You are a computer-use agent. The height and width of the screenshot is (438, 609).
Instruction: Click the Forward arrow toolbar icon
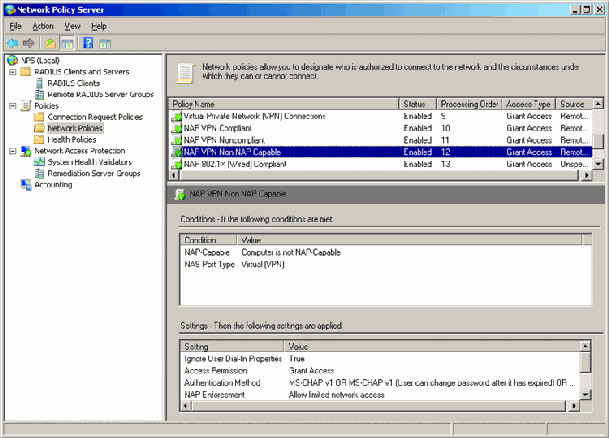(29, 43)
